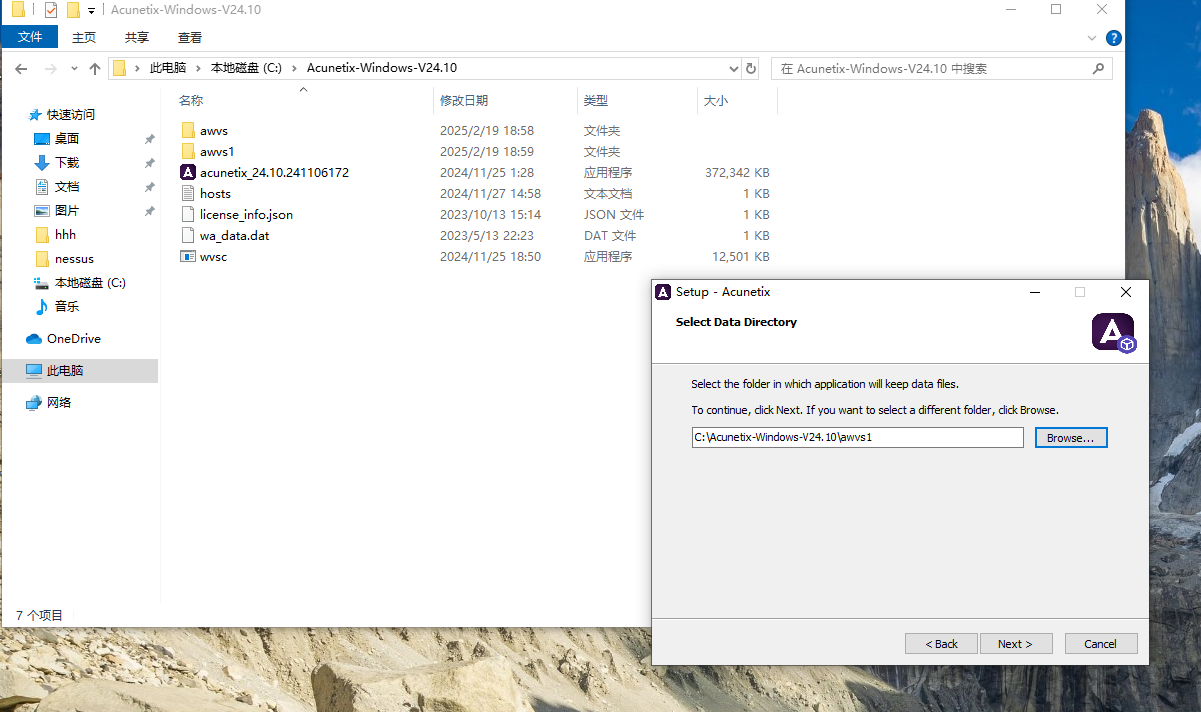The height and width of the screenshot is (712, 1201).
Task: Click size 12,501 KB cell
Action: pos(741,257)
